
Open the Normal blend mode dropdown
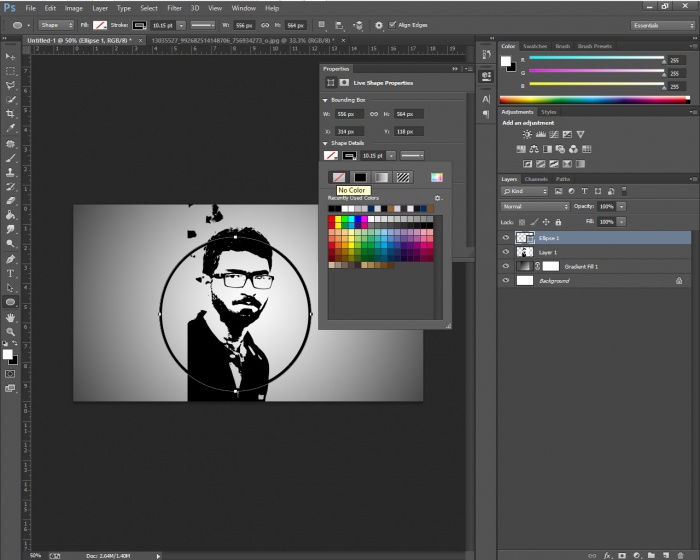(535, 206)
